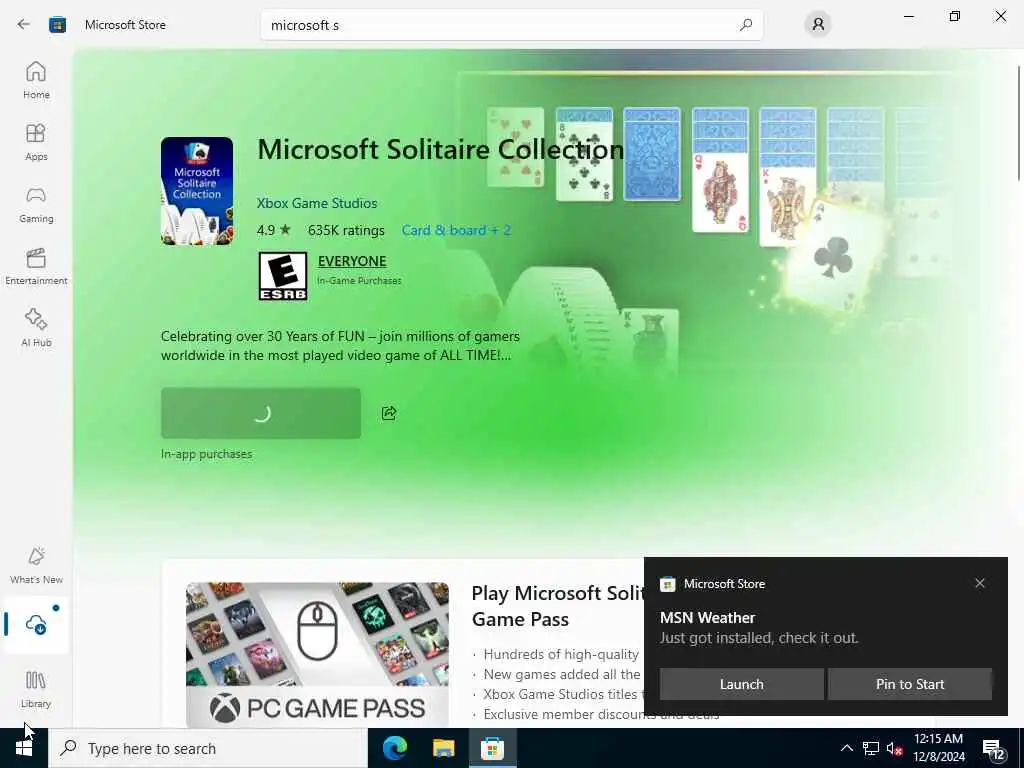Click 'In-app purchases' label
1024x768 pixels.
click(206, 454)
